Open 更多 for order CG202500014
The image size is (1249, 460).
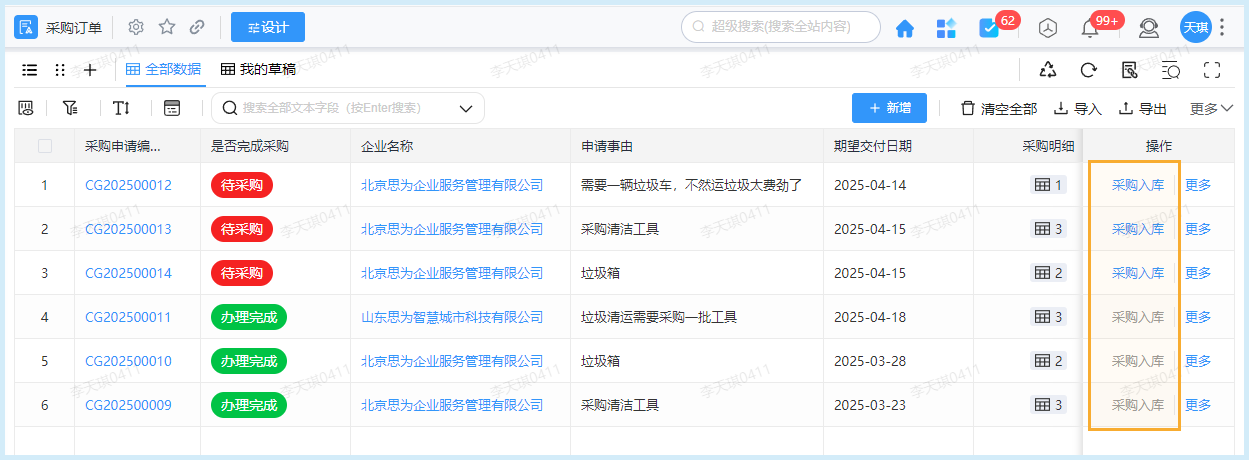pos(1198,273)
